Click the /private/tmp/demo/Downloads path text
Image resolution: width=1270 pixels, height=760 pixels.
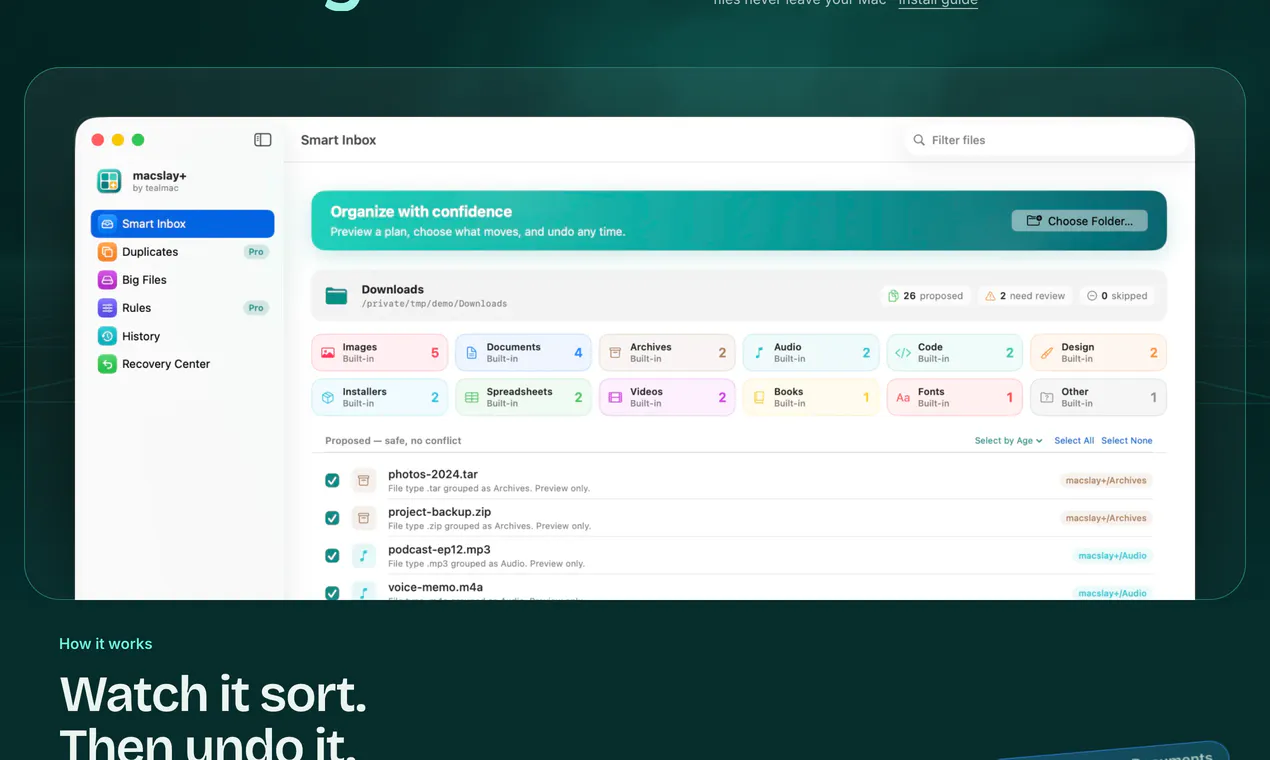pyautogui.click(x=434, y=304)
